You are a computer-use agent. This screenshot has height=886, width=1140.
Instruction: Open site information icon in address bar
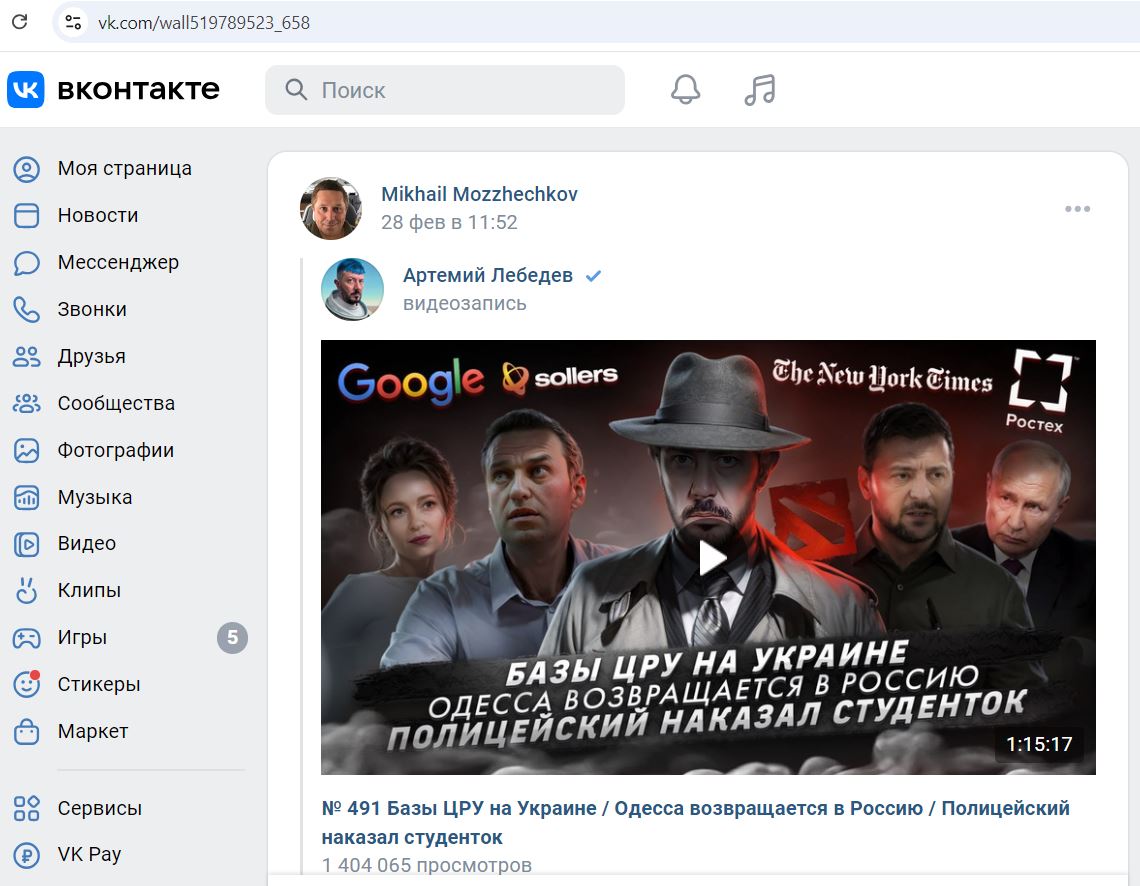tap(73, 22)
